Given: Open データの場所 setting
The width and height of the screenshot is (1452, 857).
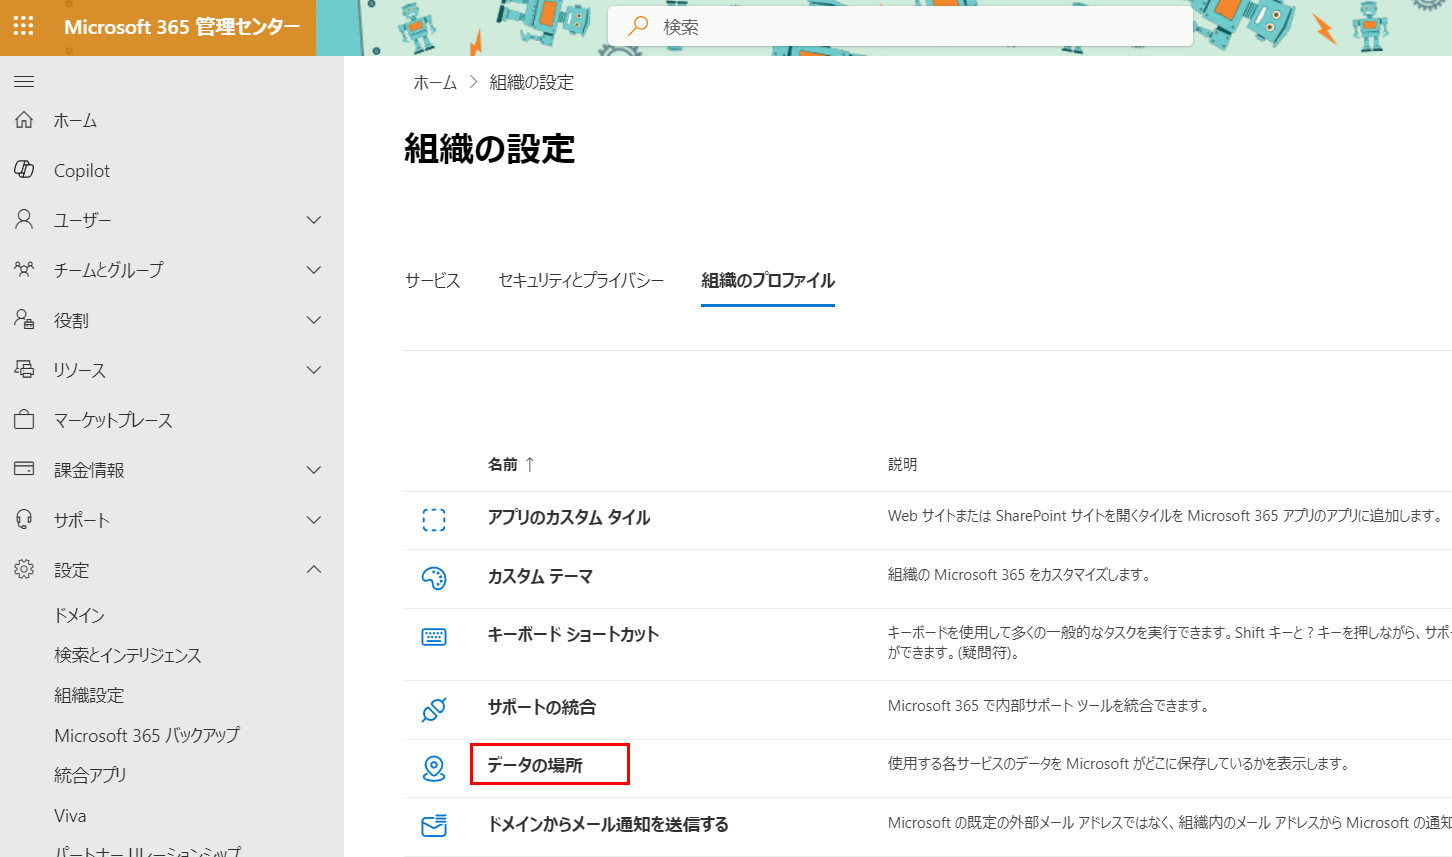Looking at the screenshot, I should coord(535,765).
